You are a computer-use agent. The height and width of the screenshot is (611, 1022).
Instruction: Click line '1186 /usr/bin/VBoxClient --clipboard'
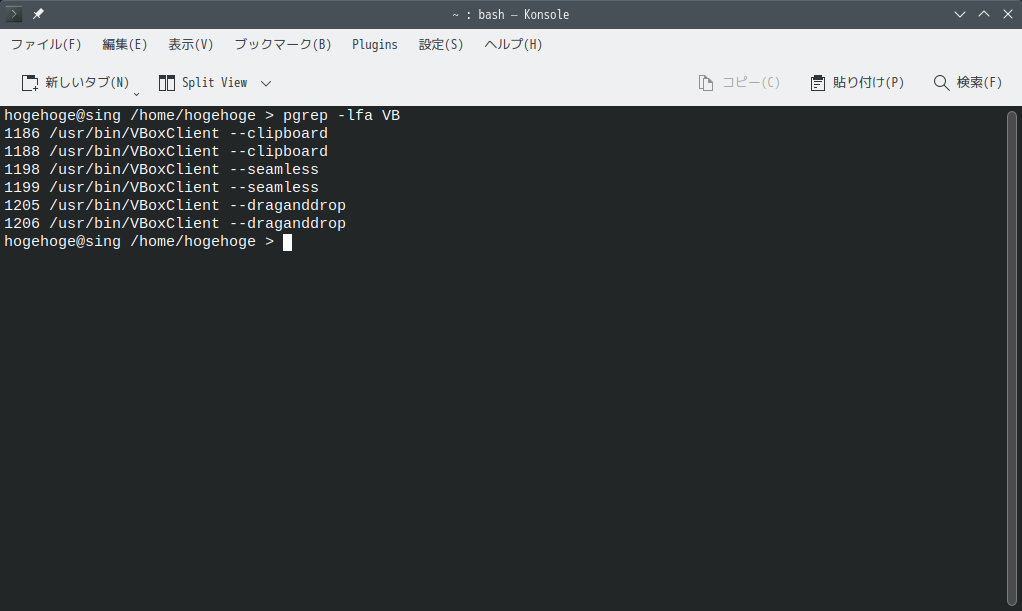(166, 133)
